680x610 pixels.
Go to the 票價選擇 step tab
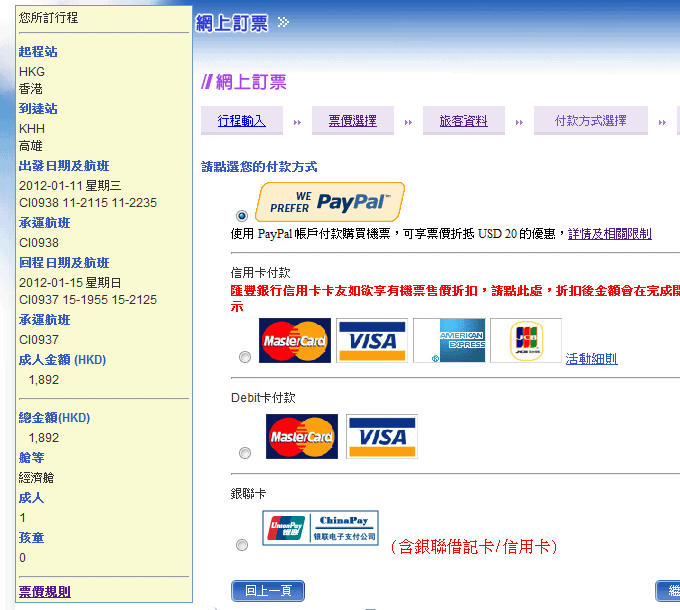pos(352,121)
